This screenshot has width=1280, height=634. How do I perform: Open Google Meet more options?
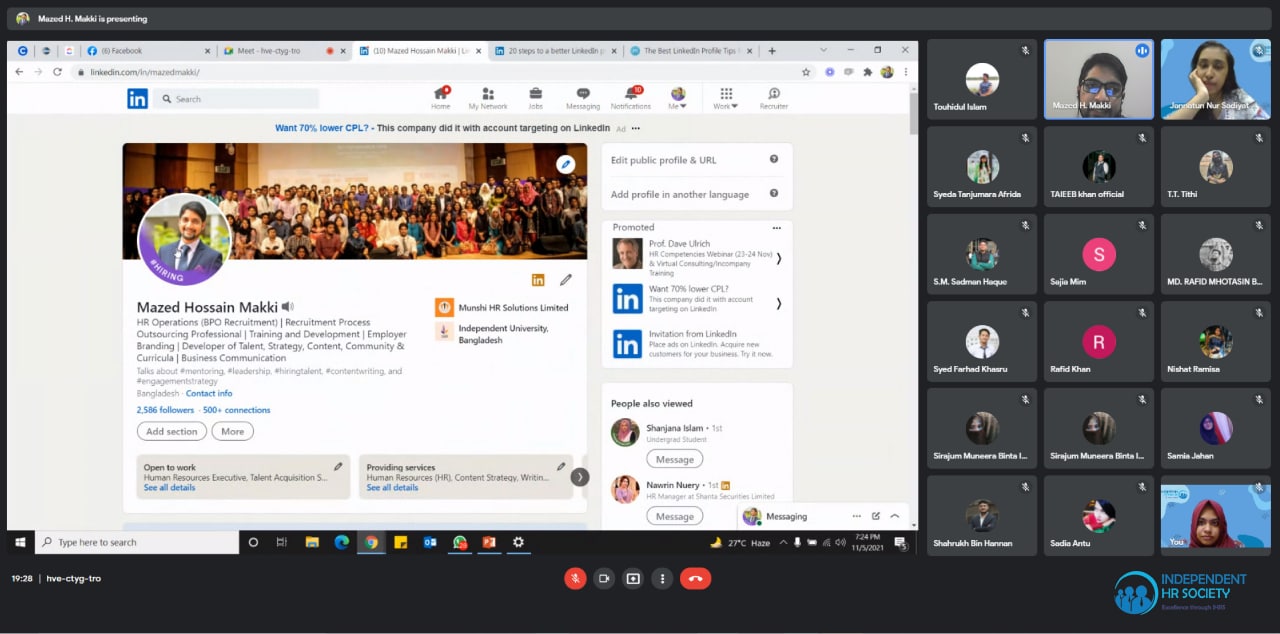point(662,578)
